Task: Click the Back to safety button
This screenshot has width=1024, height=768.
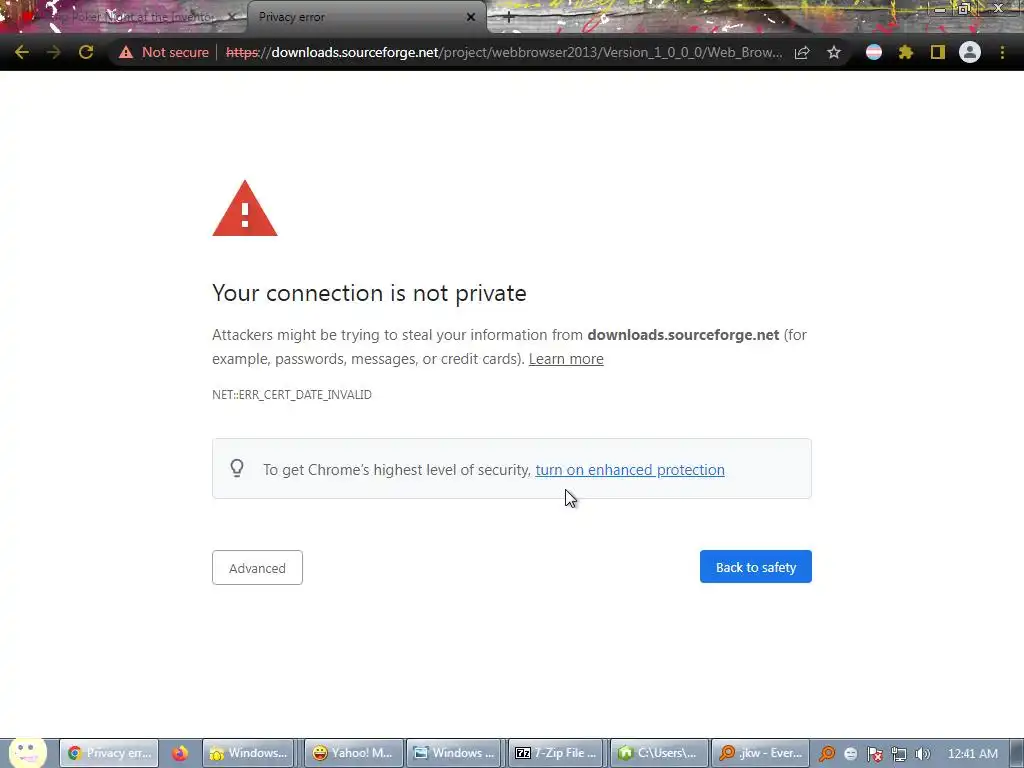Action: coord(756,567)
